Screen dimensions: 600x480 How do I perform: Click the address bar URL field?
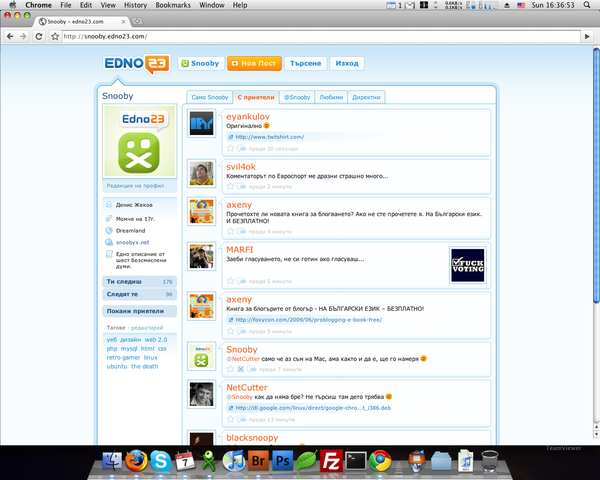pyautogui.click(x=321, y=36)
